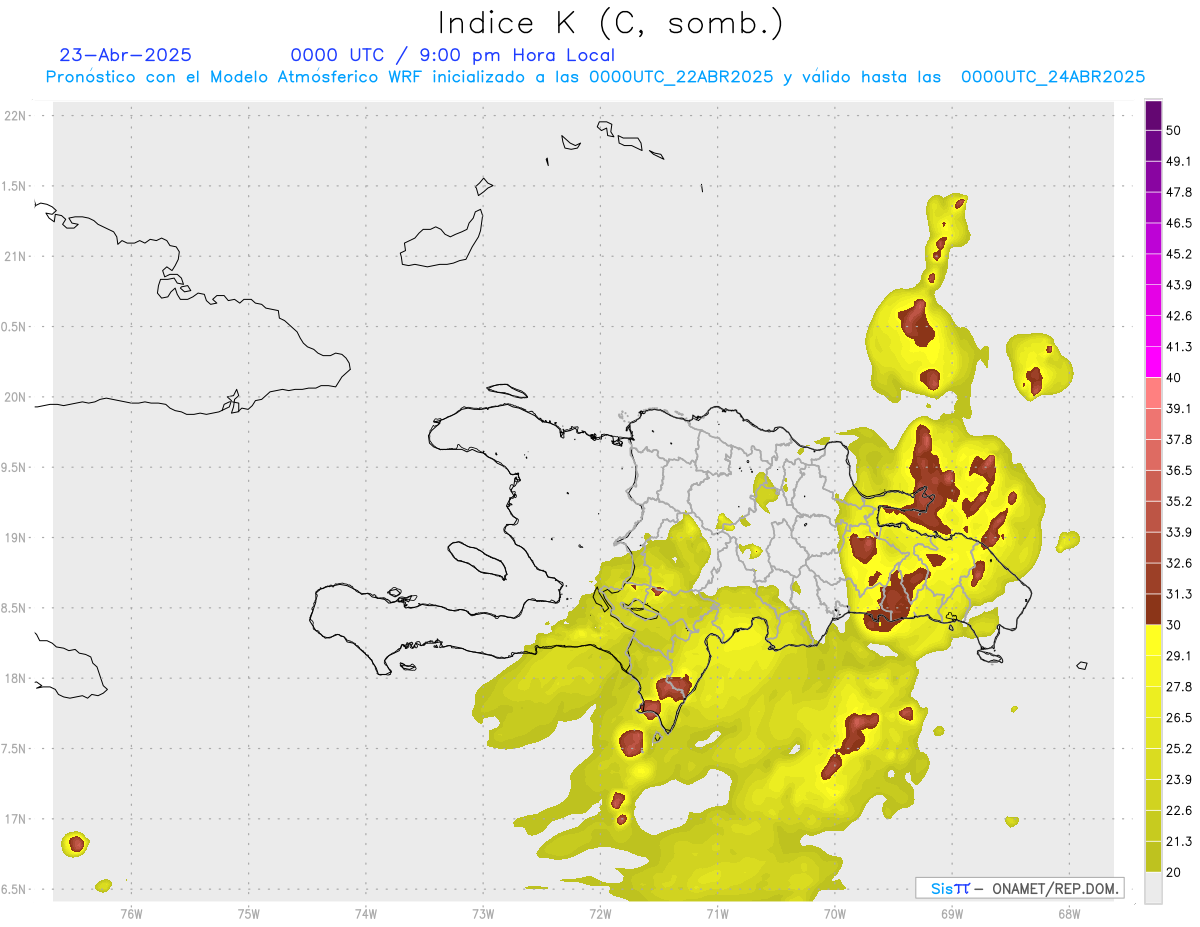Viewport: 1200px width, 927px height.
Task: Click the magenta swatch between 41.3 and 42.6
Action: (1154, 331)
